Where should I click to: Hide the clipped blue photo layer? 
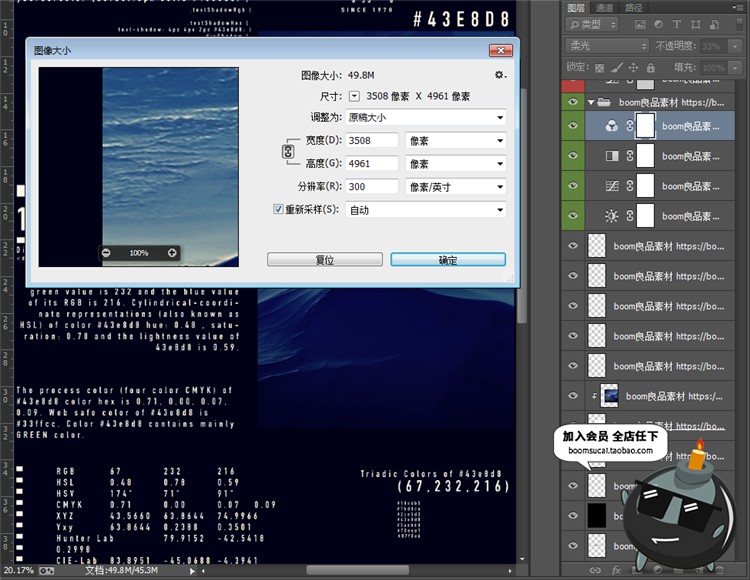pyautogui.click(x=573, y=396)
